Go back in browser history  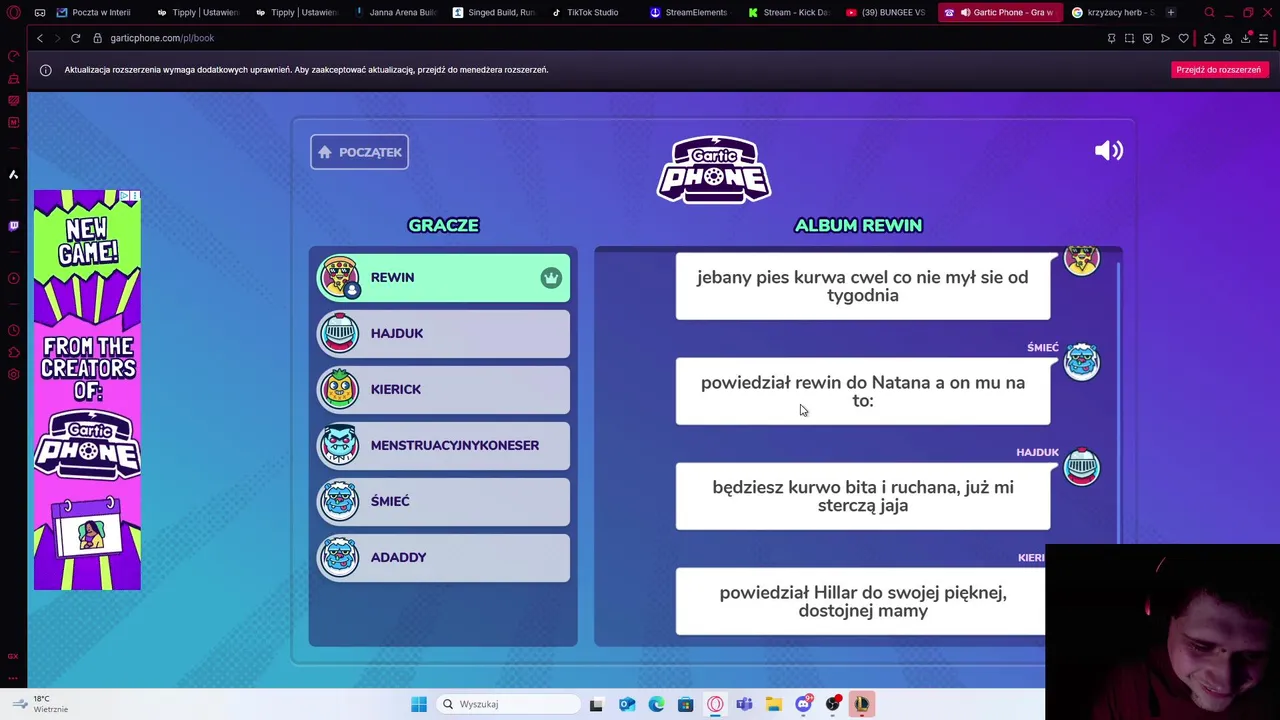pos(40,38)
